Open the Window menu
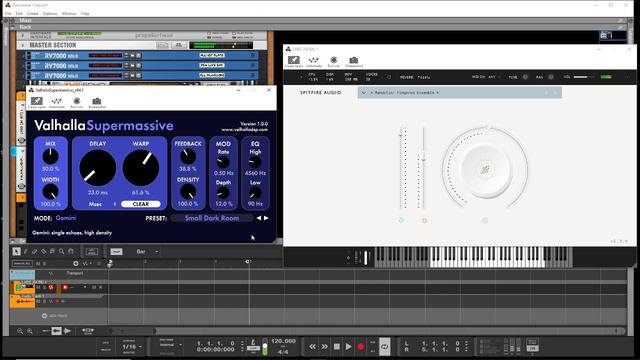Viewport: 640px width, 360px height. click(x=69, y=13)
